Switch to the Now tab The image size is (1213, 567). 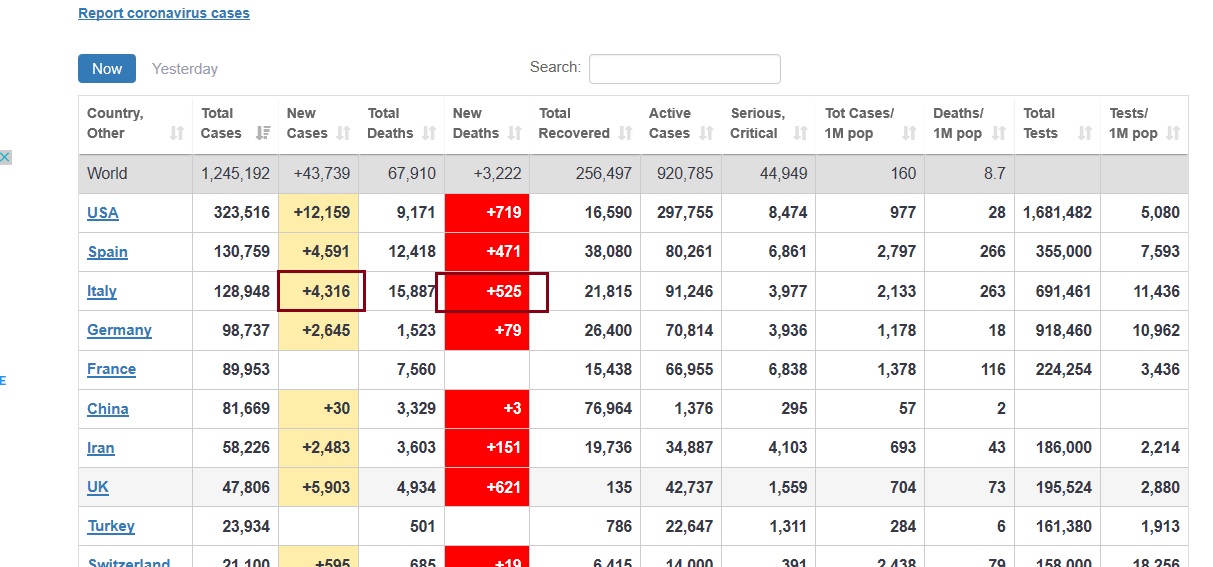click(x=107, y=68)
